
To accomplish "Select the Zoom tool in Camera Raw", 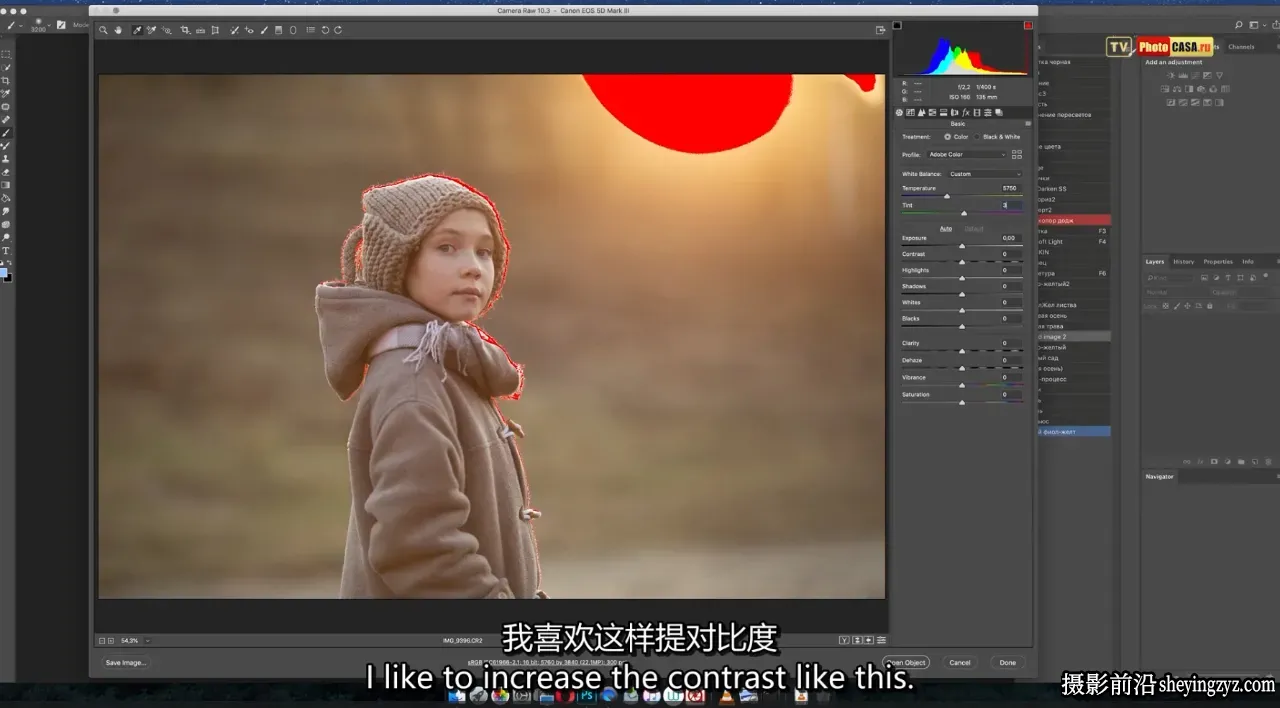I will point(103,30).
